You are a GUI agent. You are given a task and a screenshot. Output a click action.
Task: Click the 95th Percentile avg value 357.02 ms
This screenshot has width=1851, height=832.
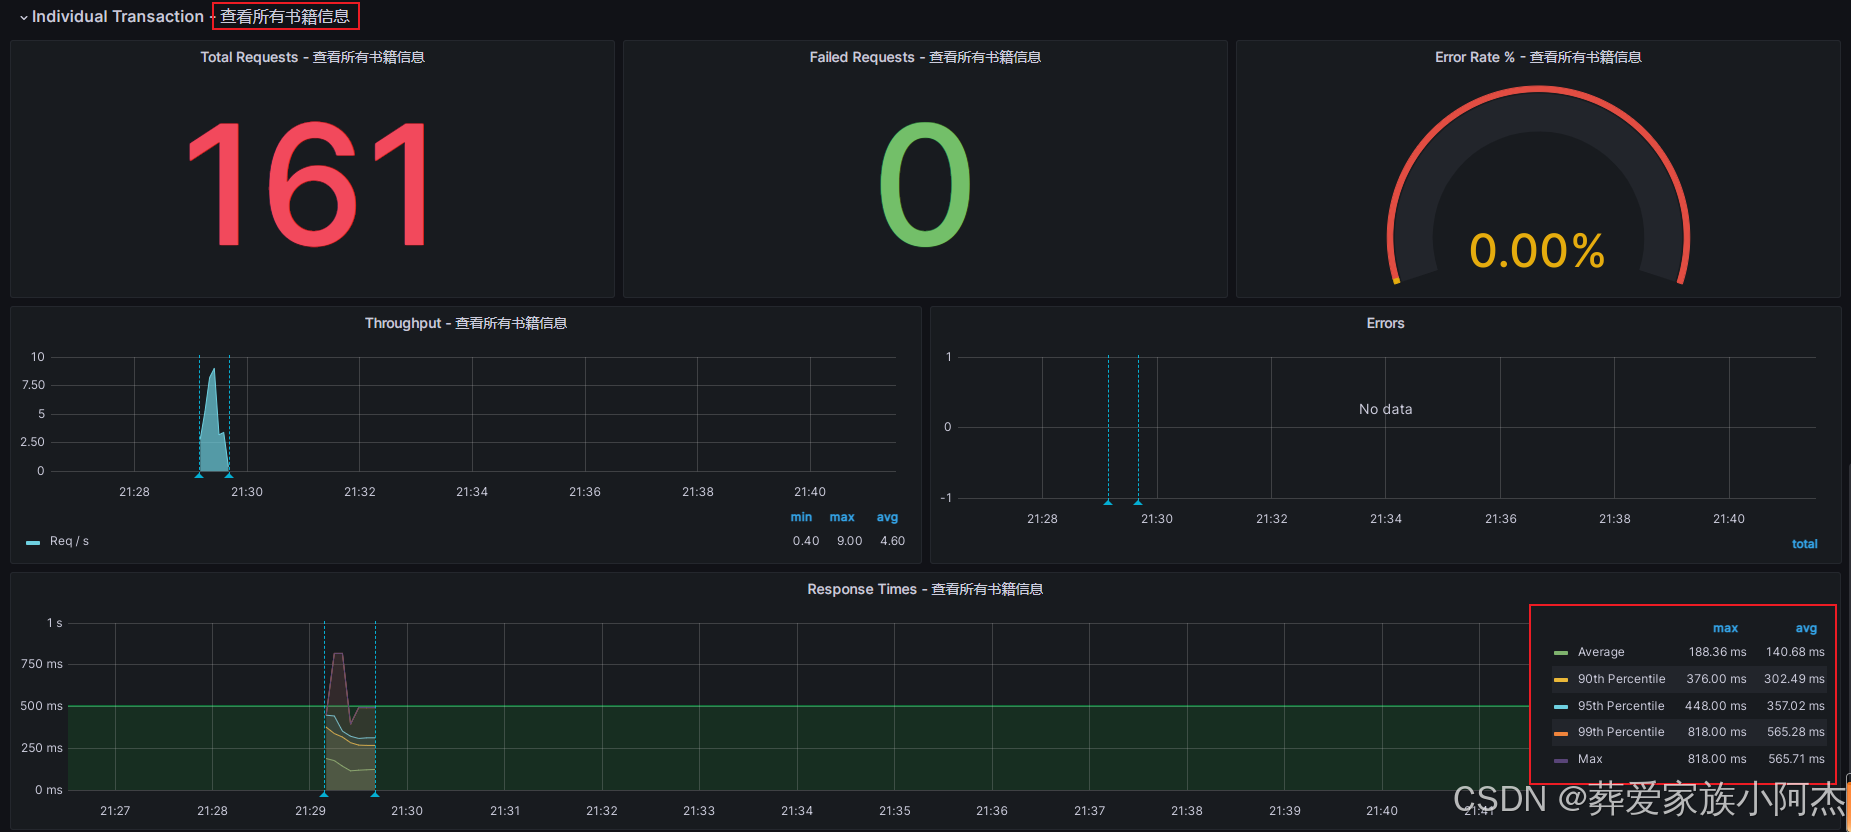(x=1795, y=706)
